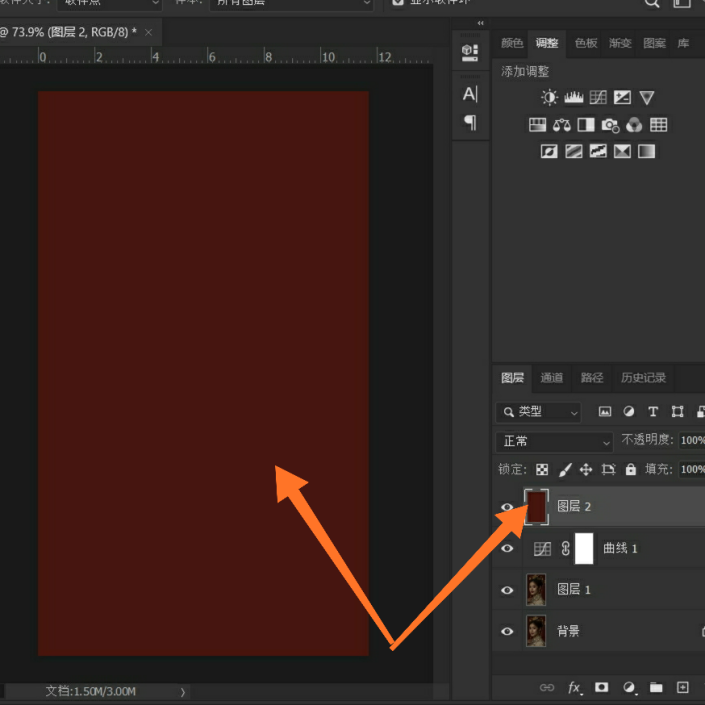The image size is (705, 705).
Task: Create new fill or adjustment layer icon
Action: point(629,687)
